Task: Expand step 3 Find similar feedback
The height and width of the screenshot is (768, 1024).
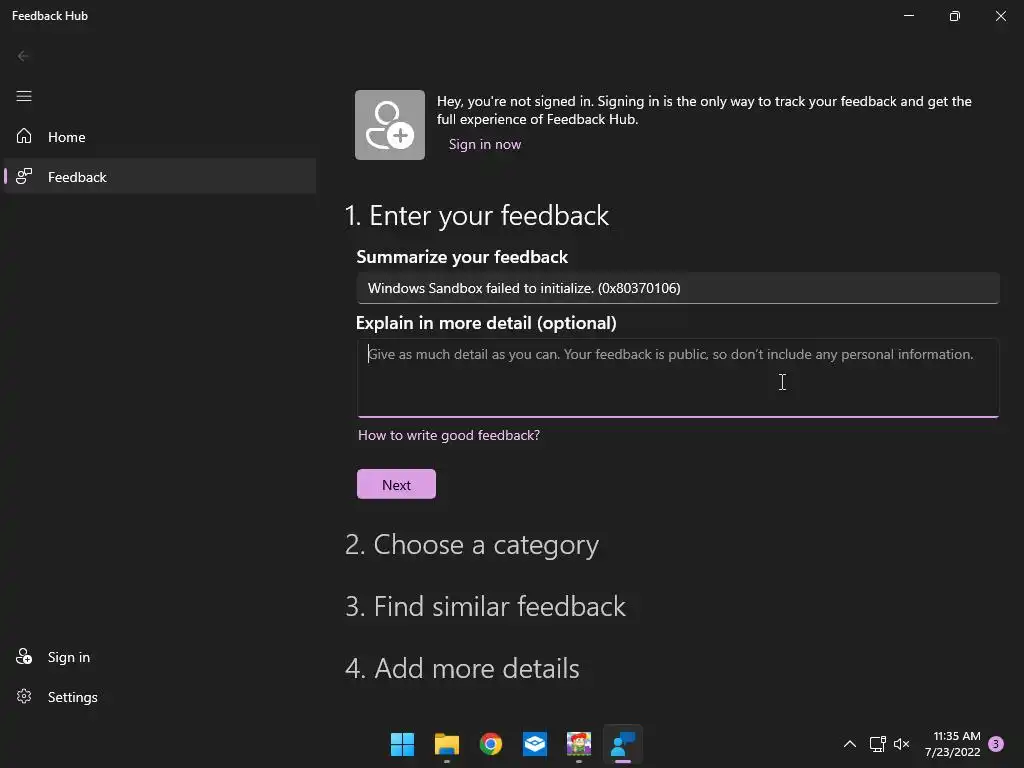Action: pos(485,607)
